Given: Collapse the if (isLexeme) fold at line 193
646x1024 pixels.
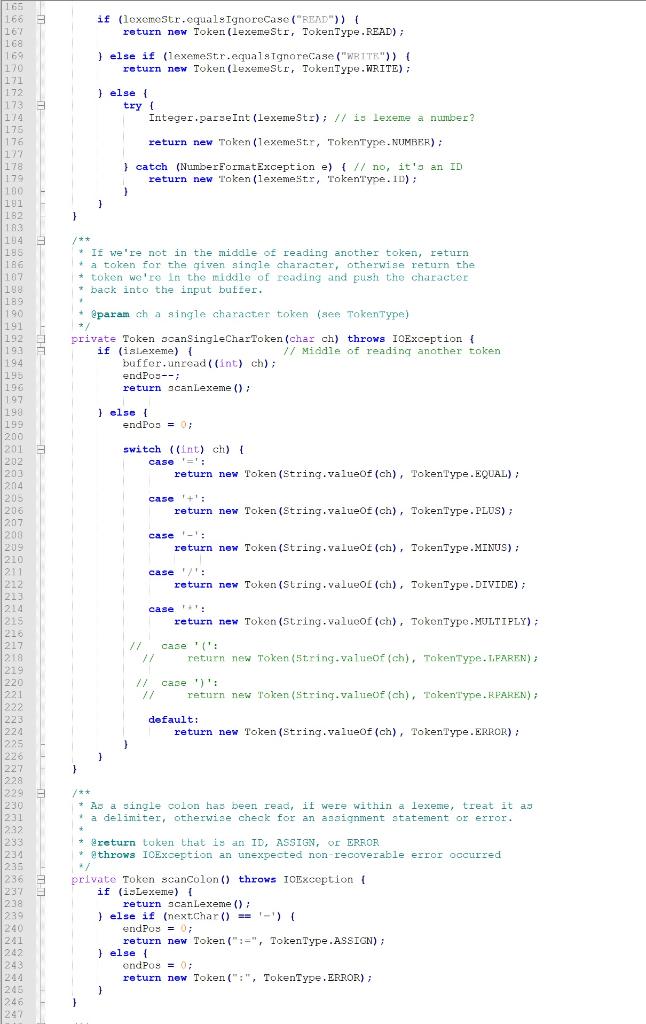Looking at the screenshot, I should pos(40,351).
